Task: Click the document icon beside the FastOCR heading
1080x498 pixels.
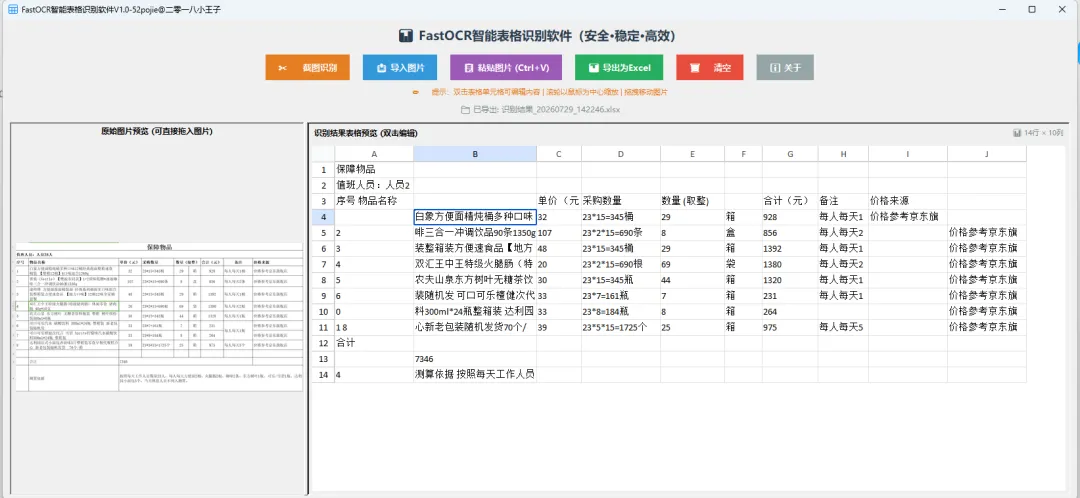Action: click(406, 36)
